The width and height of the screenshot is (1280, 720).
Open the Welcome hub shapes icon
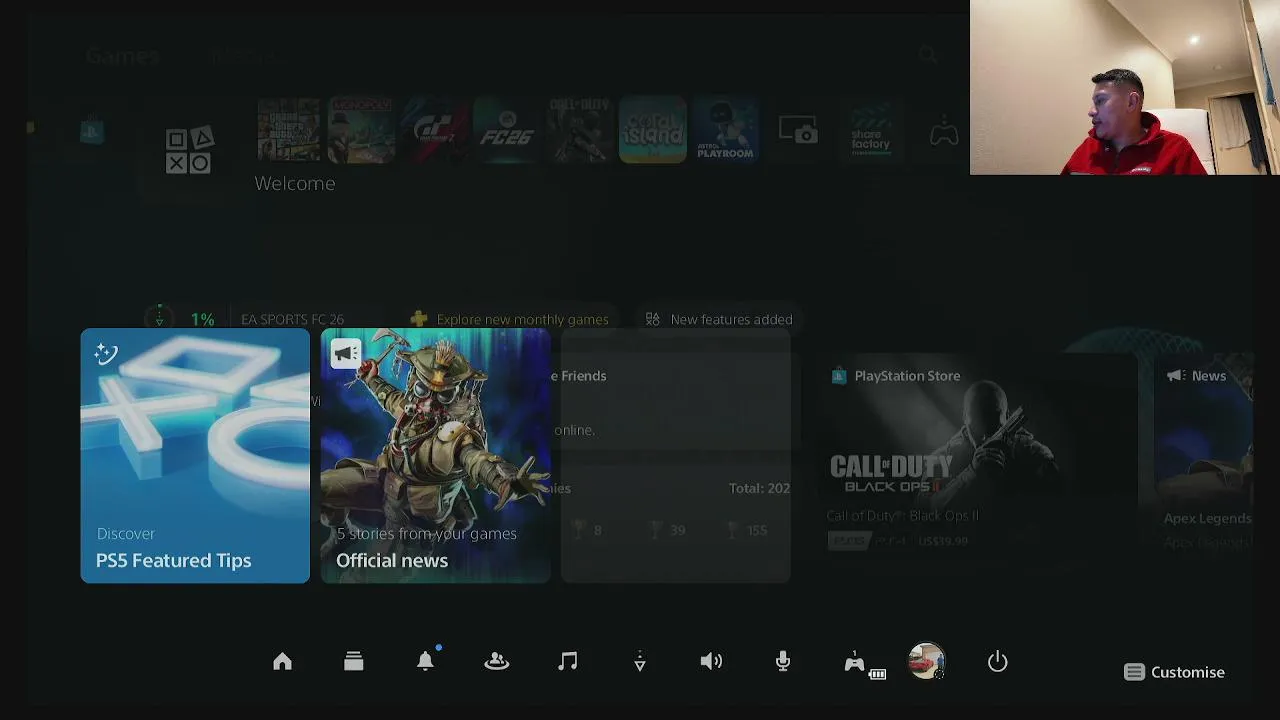tap(189, 150)
